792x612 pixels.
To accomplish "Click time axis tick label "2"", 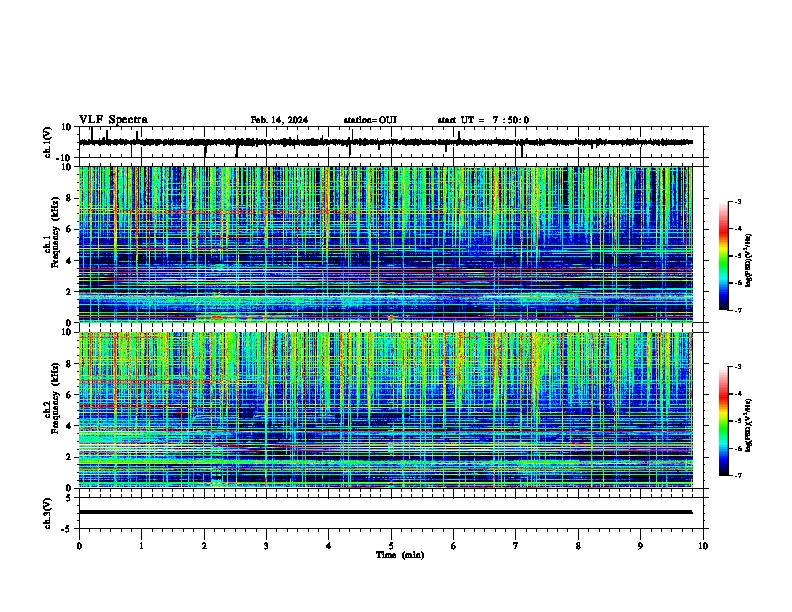I will tap(204, 546).
